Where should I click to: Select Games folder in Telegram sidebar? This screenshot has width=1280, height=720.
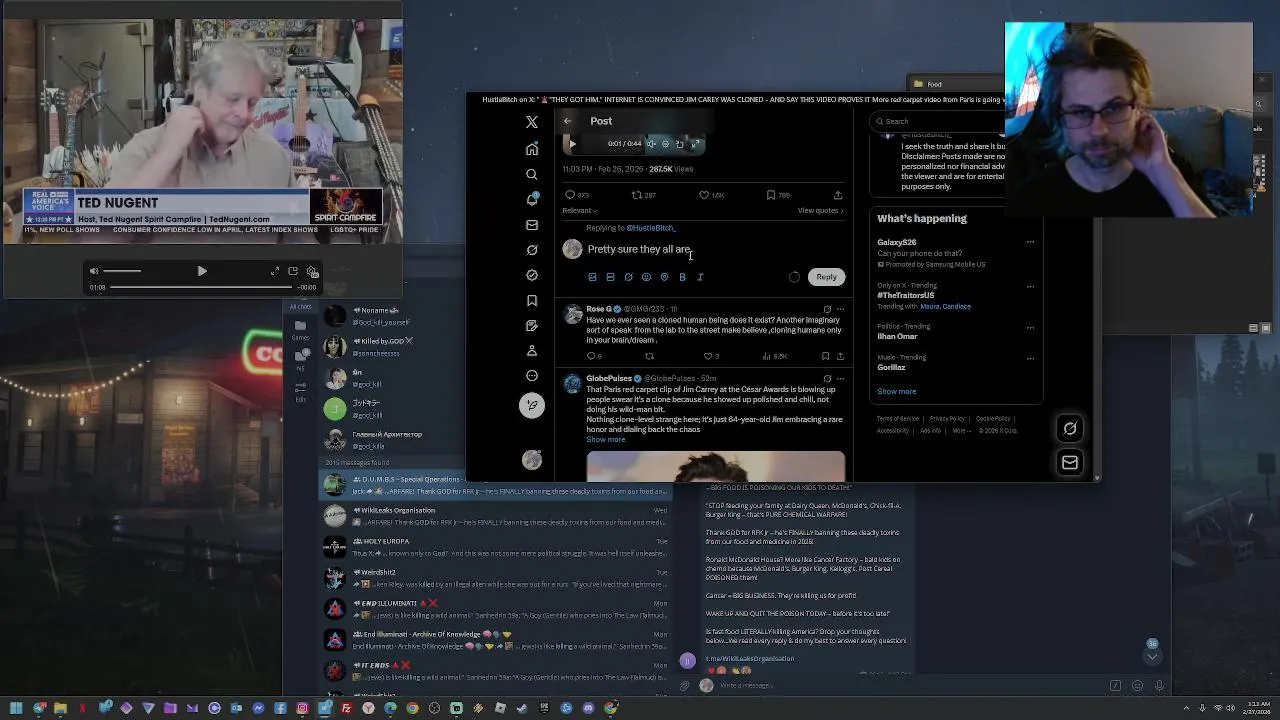[x=300, y=330]
